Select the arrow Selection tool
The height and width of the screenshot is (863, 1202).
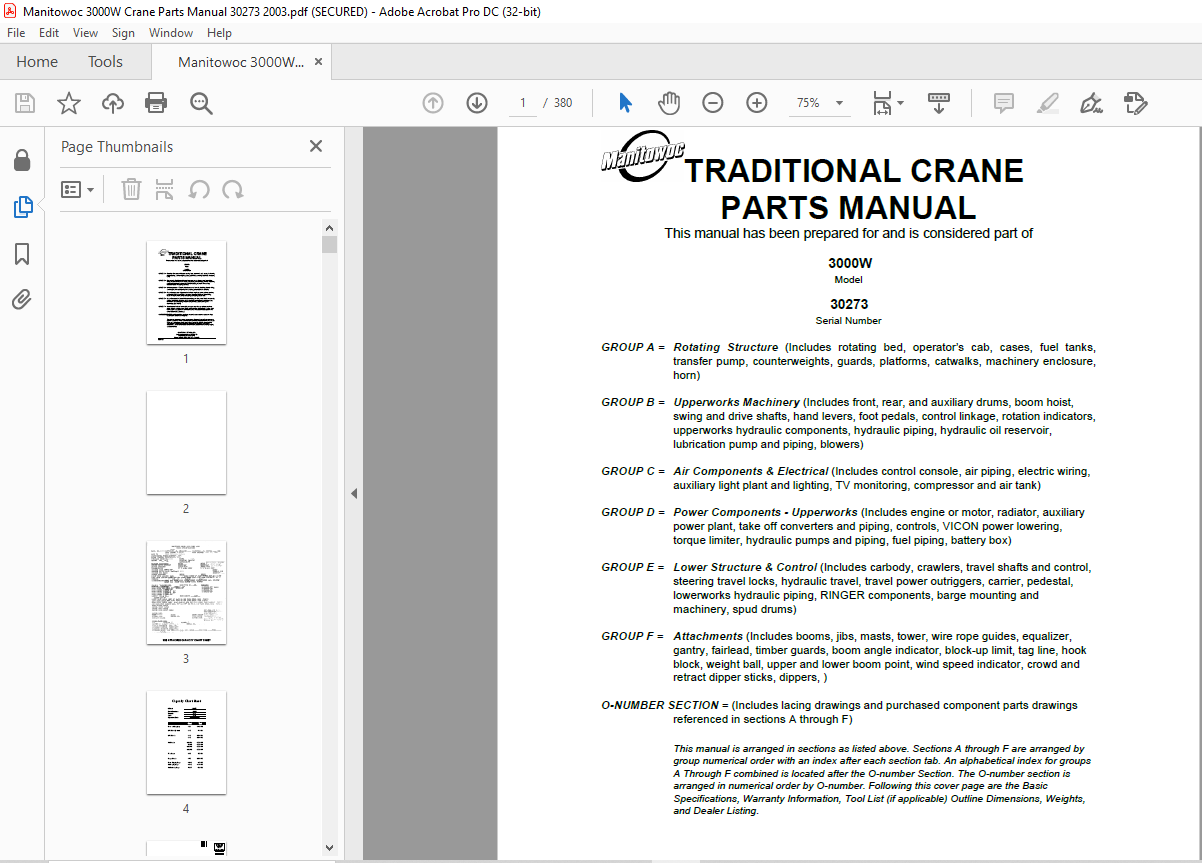tap(626, 103)
